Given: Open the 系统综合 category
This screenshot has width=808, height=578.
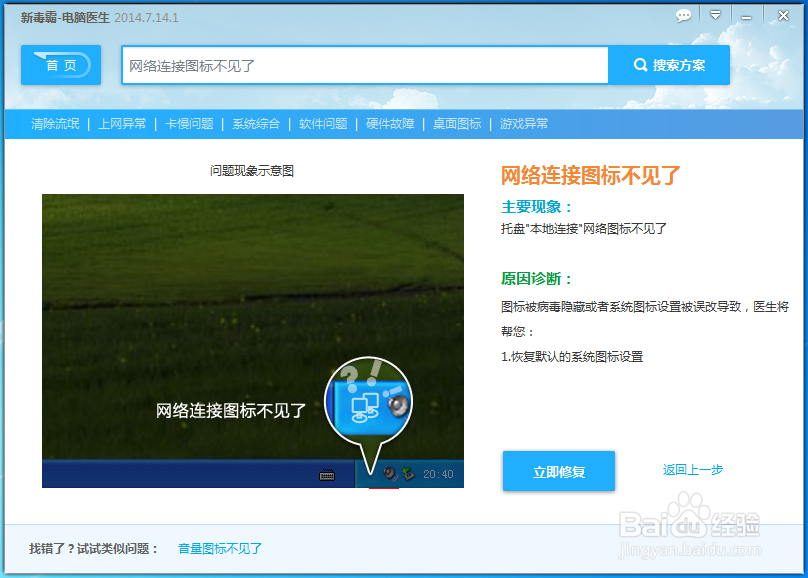Looking at the screenshot, I should click(x=256, y=124).
